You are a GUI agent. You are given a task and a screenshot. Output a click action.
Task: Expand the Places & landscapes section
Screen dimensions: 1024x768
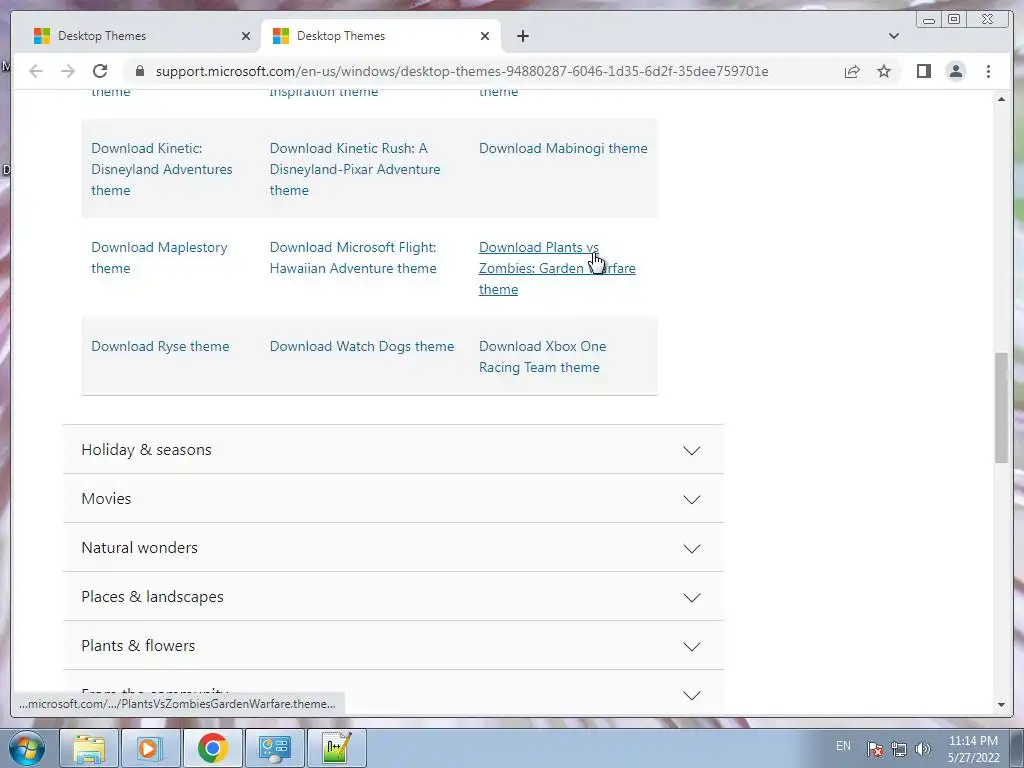tap(393, 597)
